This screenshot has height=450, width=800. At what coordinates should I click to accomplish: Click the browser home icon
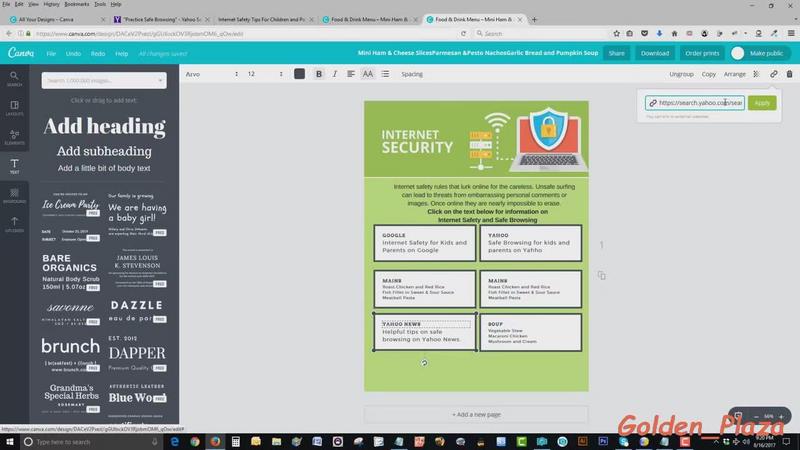(674, 34)
